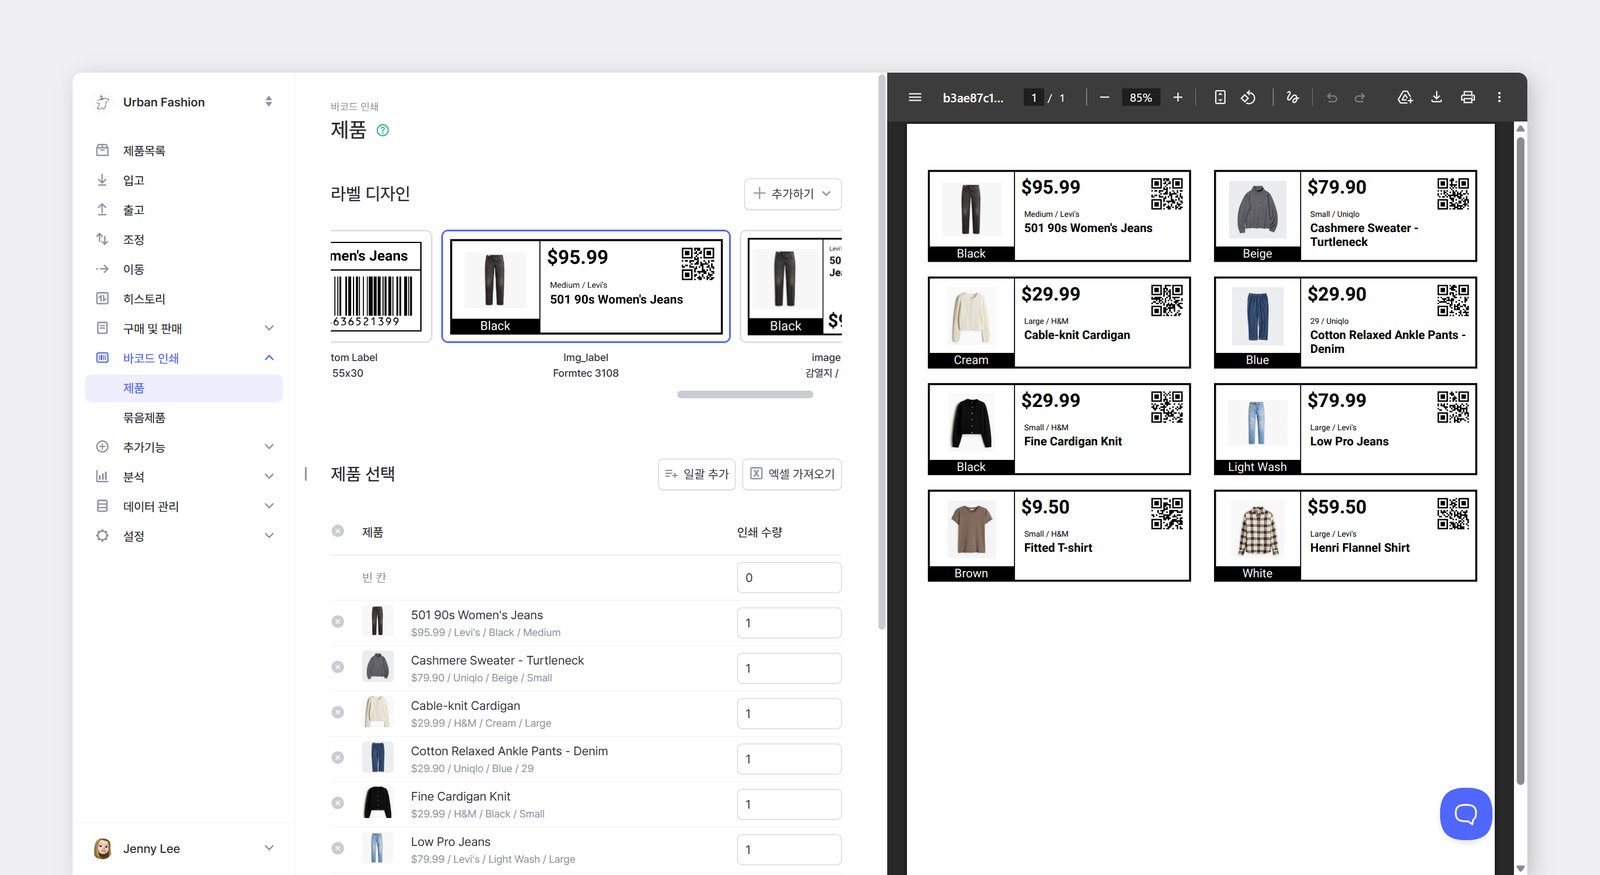
Task: Select the PDF draw annotation tool
Action: [x=1292, y=97]
